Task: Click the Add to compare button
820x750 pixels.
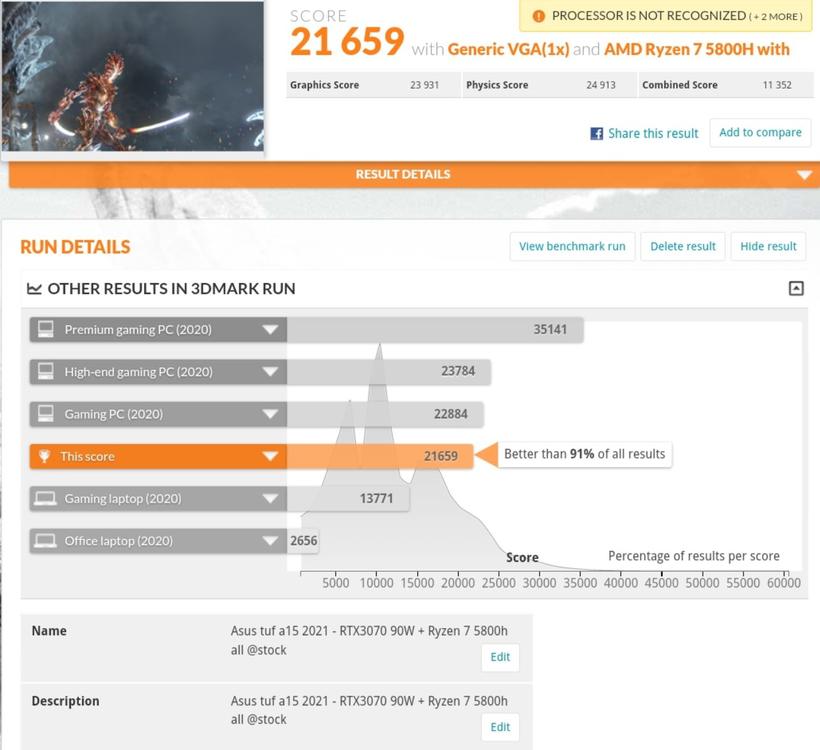Action: click(x=760, y=133)
